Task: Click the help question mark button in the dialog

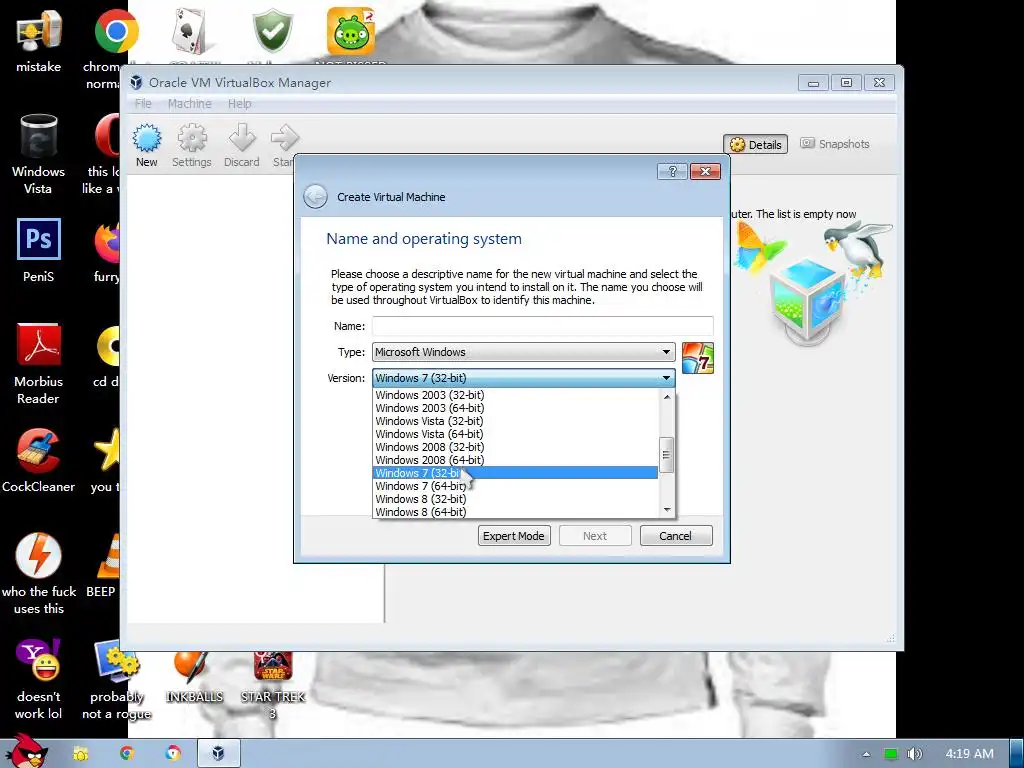Action: tap(672, 172)
